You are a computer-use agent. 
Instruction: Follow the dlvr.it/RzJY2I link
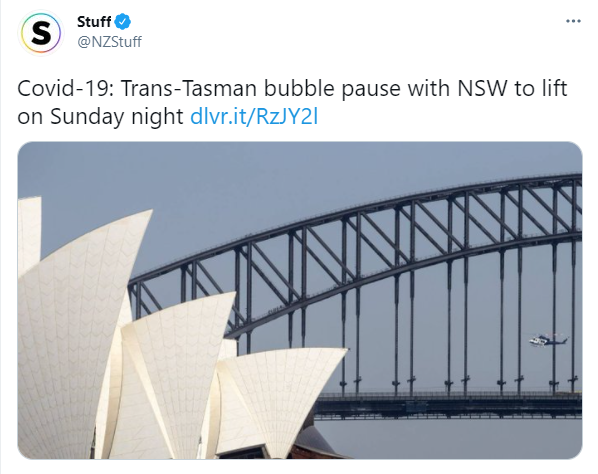(x=254, y=116)
